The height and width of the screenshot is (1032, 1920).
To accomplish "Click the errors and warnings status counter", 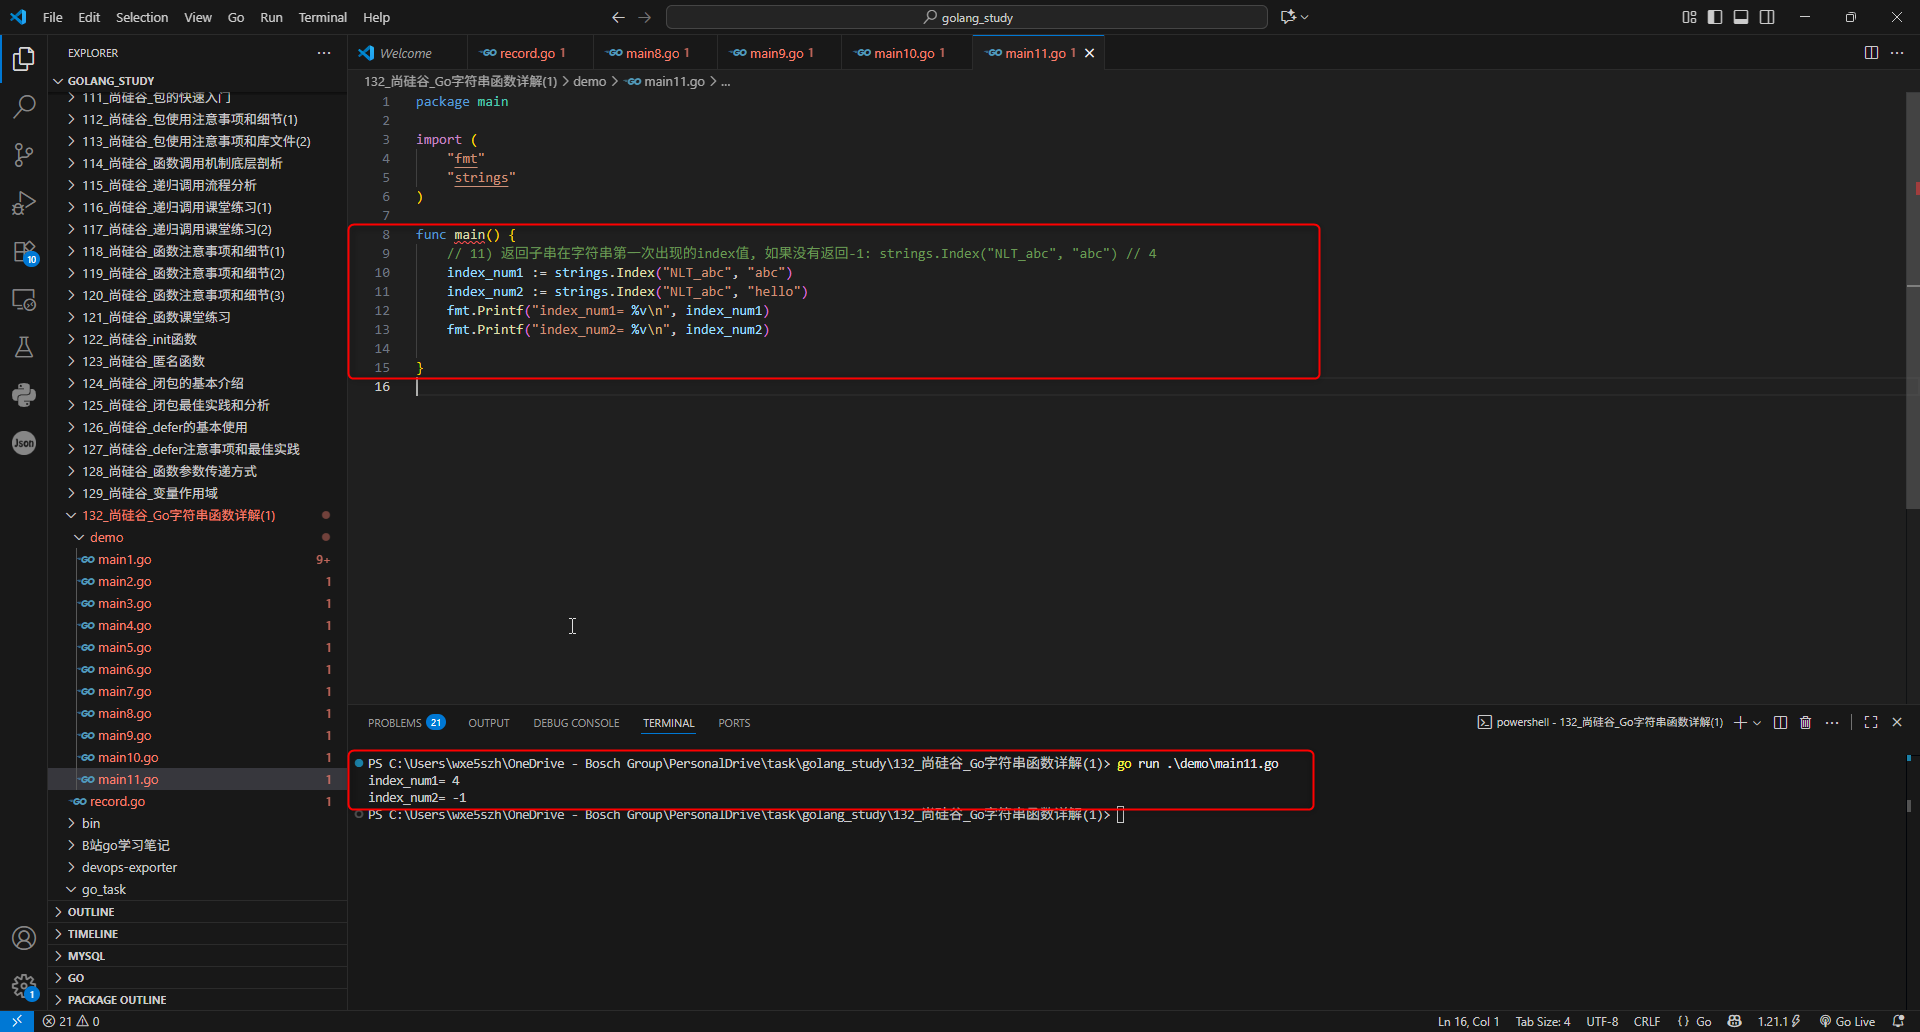I will (71, 1021).
